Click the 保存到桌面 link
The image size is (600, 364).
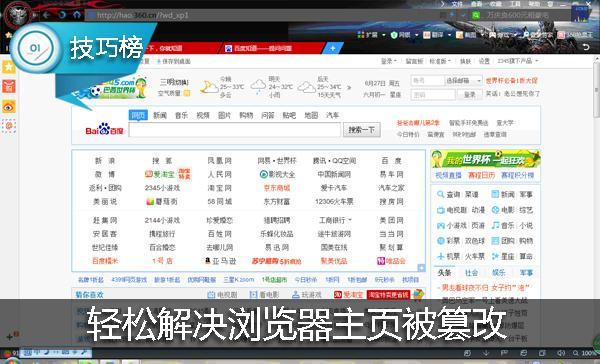coord(173,61)
